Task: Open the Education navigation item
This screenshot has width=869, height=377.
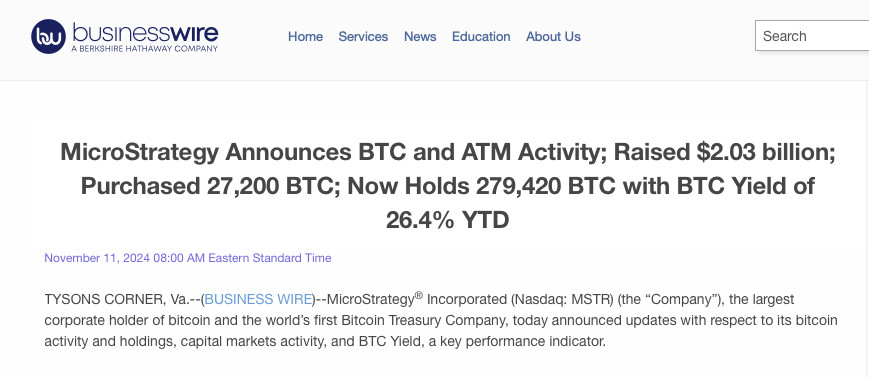Action: 481,37
